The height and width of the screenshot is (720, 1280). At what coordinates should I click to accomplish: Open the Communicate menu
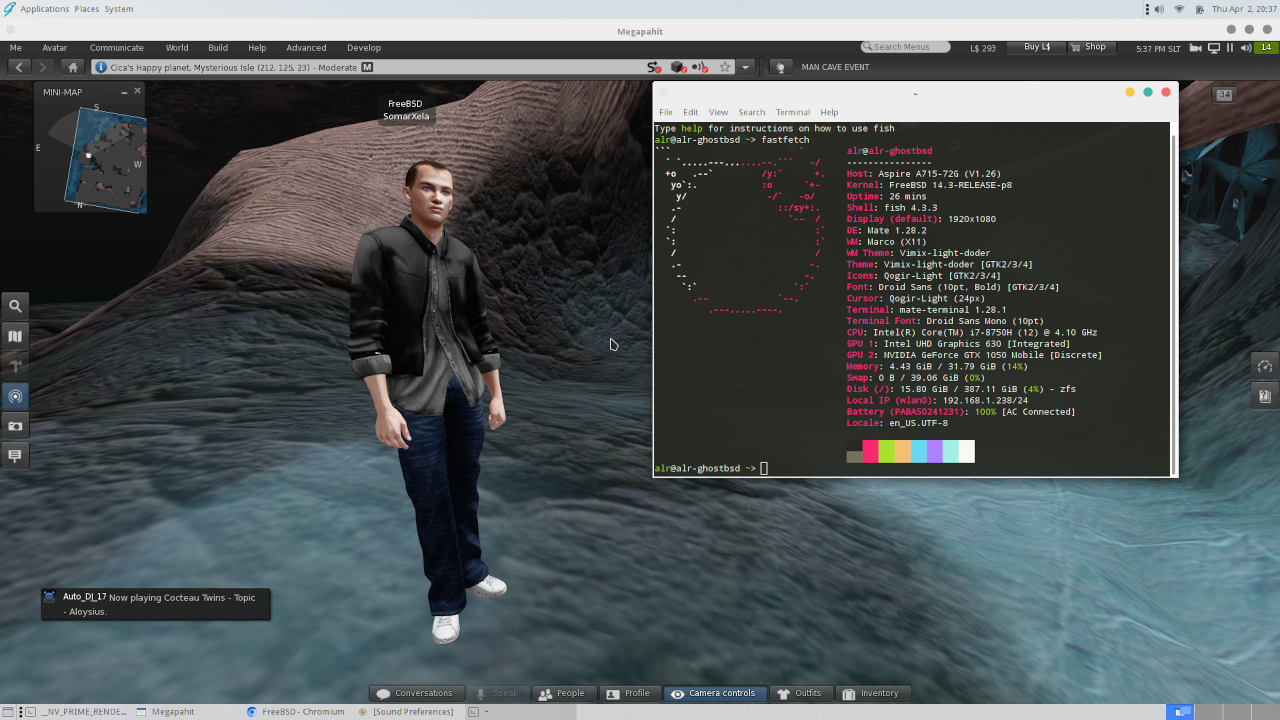(x=117, y=48)
